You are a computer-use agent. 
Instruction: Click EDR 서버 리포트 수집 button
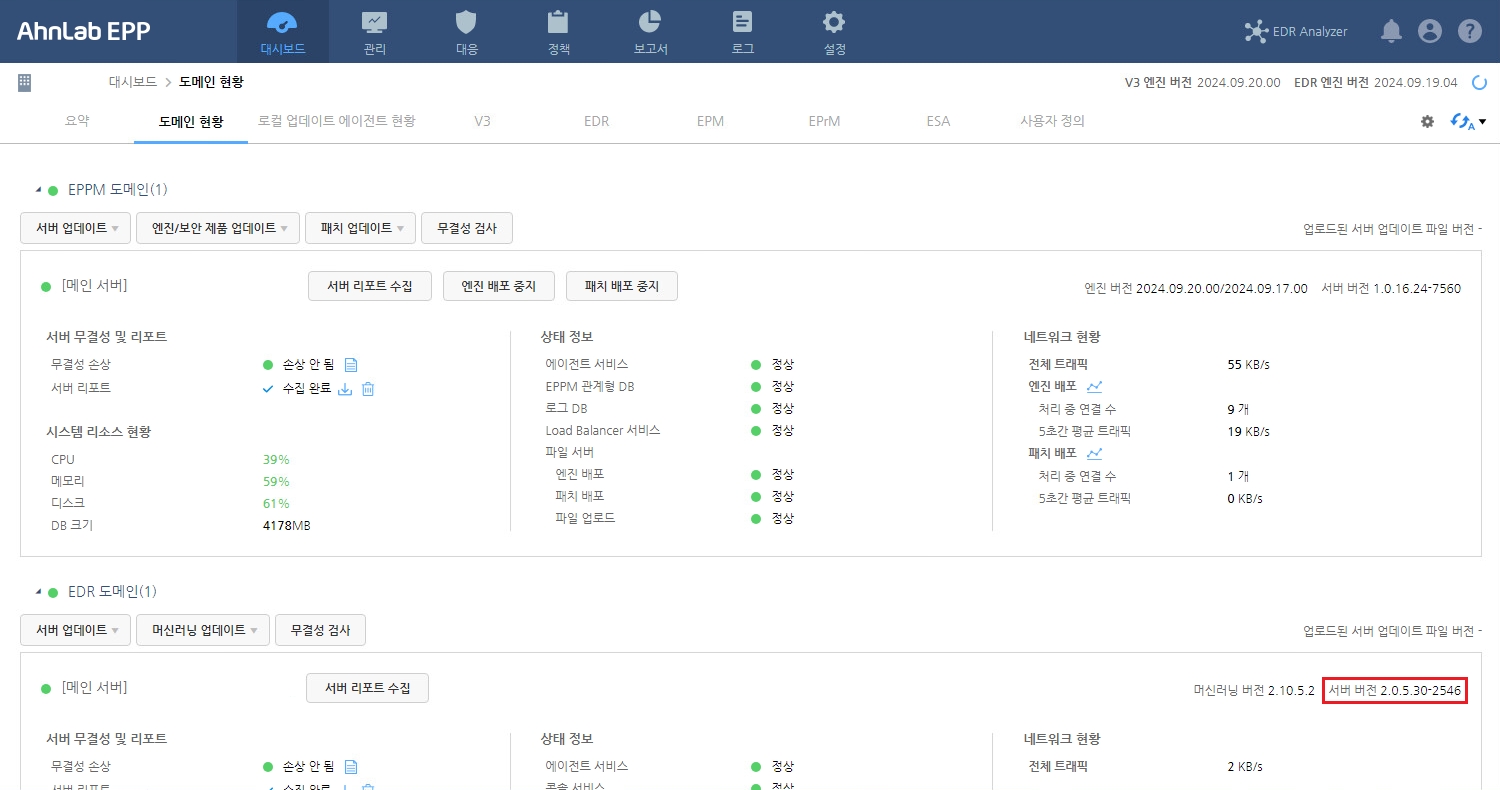367,688
